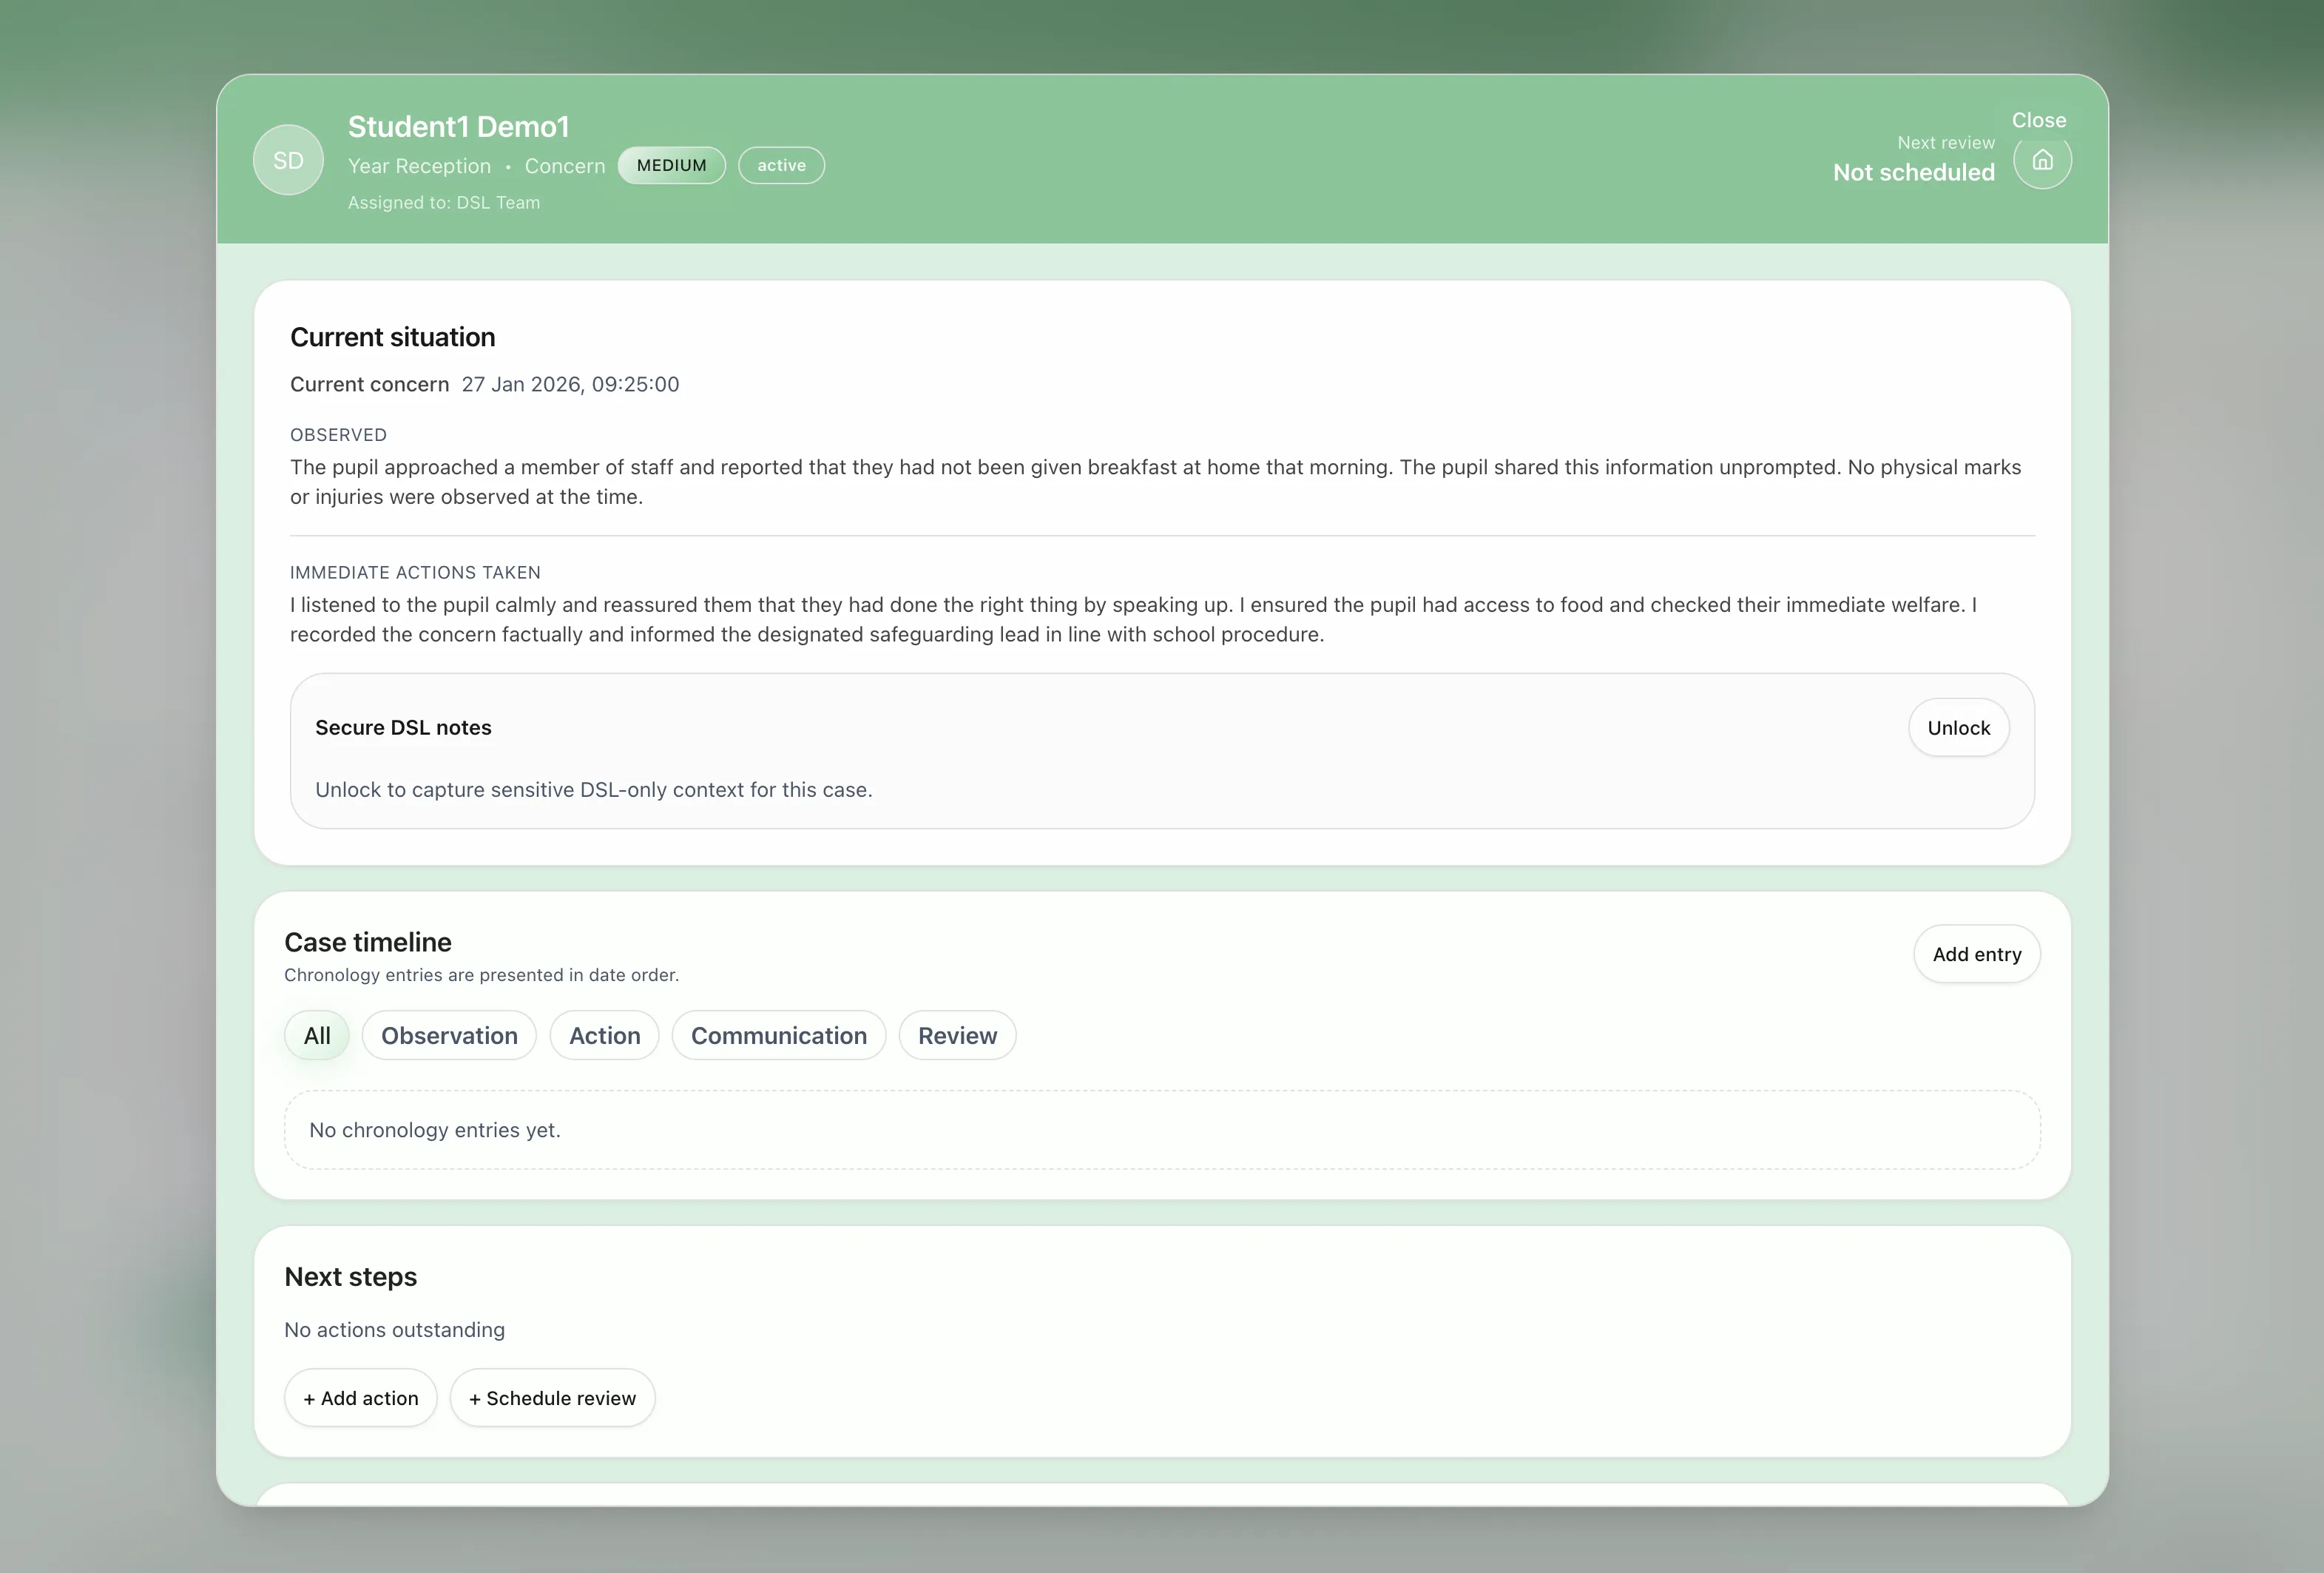Image resolution: width=2324 pixels, height=1573 pixels.
Task: Show only Communication entries
Action: (778, 1036)
